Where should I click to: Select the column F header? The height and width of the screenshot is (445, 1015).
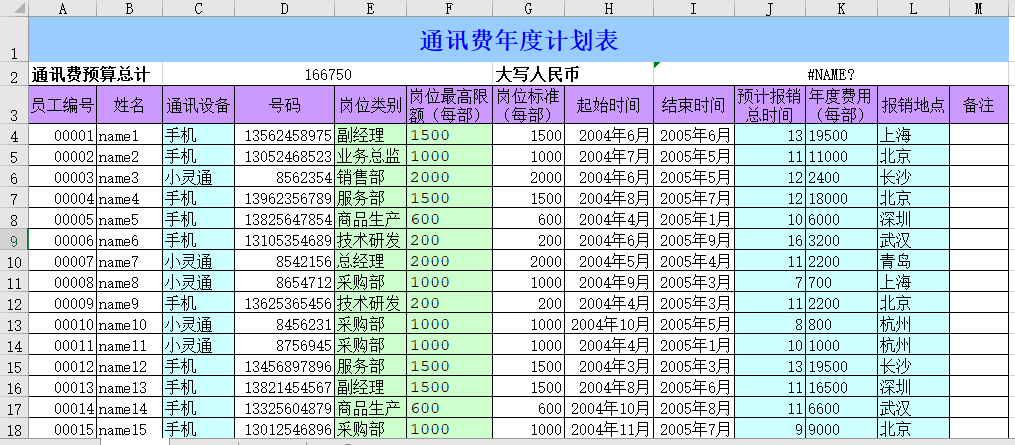pyautogui.click(x=449, y=8)
